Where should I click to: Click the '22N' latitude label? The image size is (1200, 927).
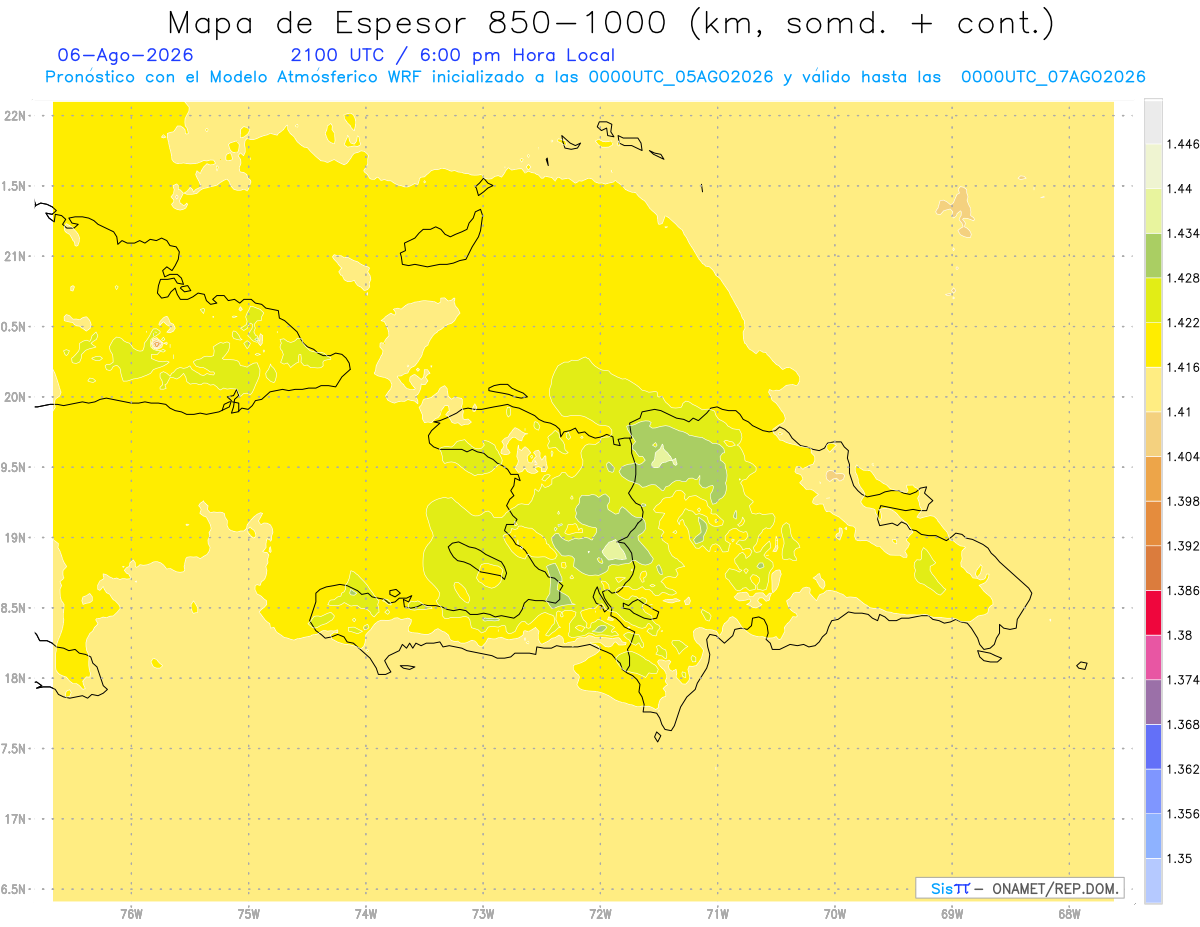[15, 116]
